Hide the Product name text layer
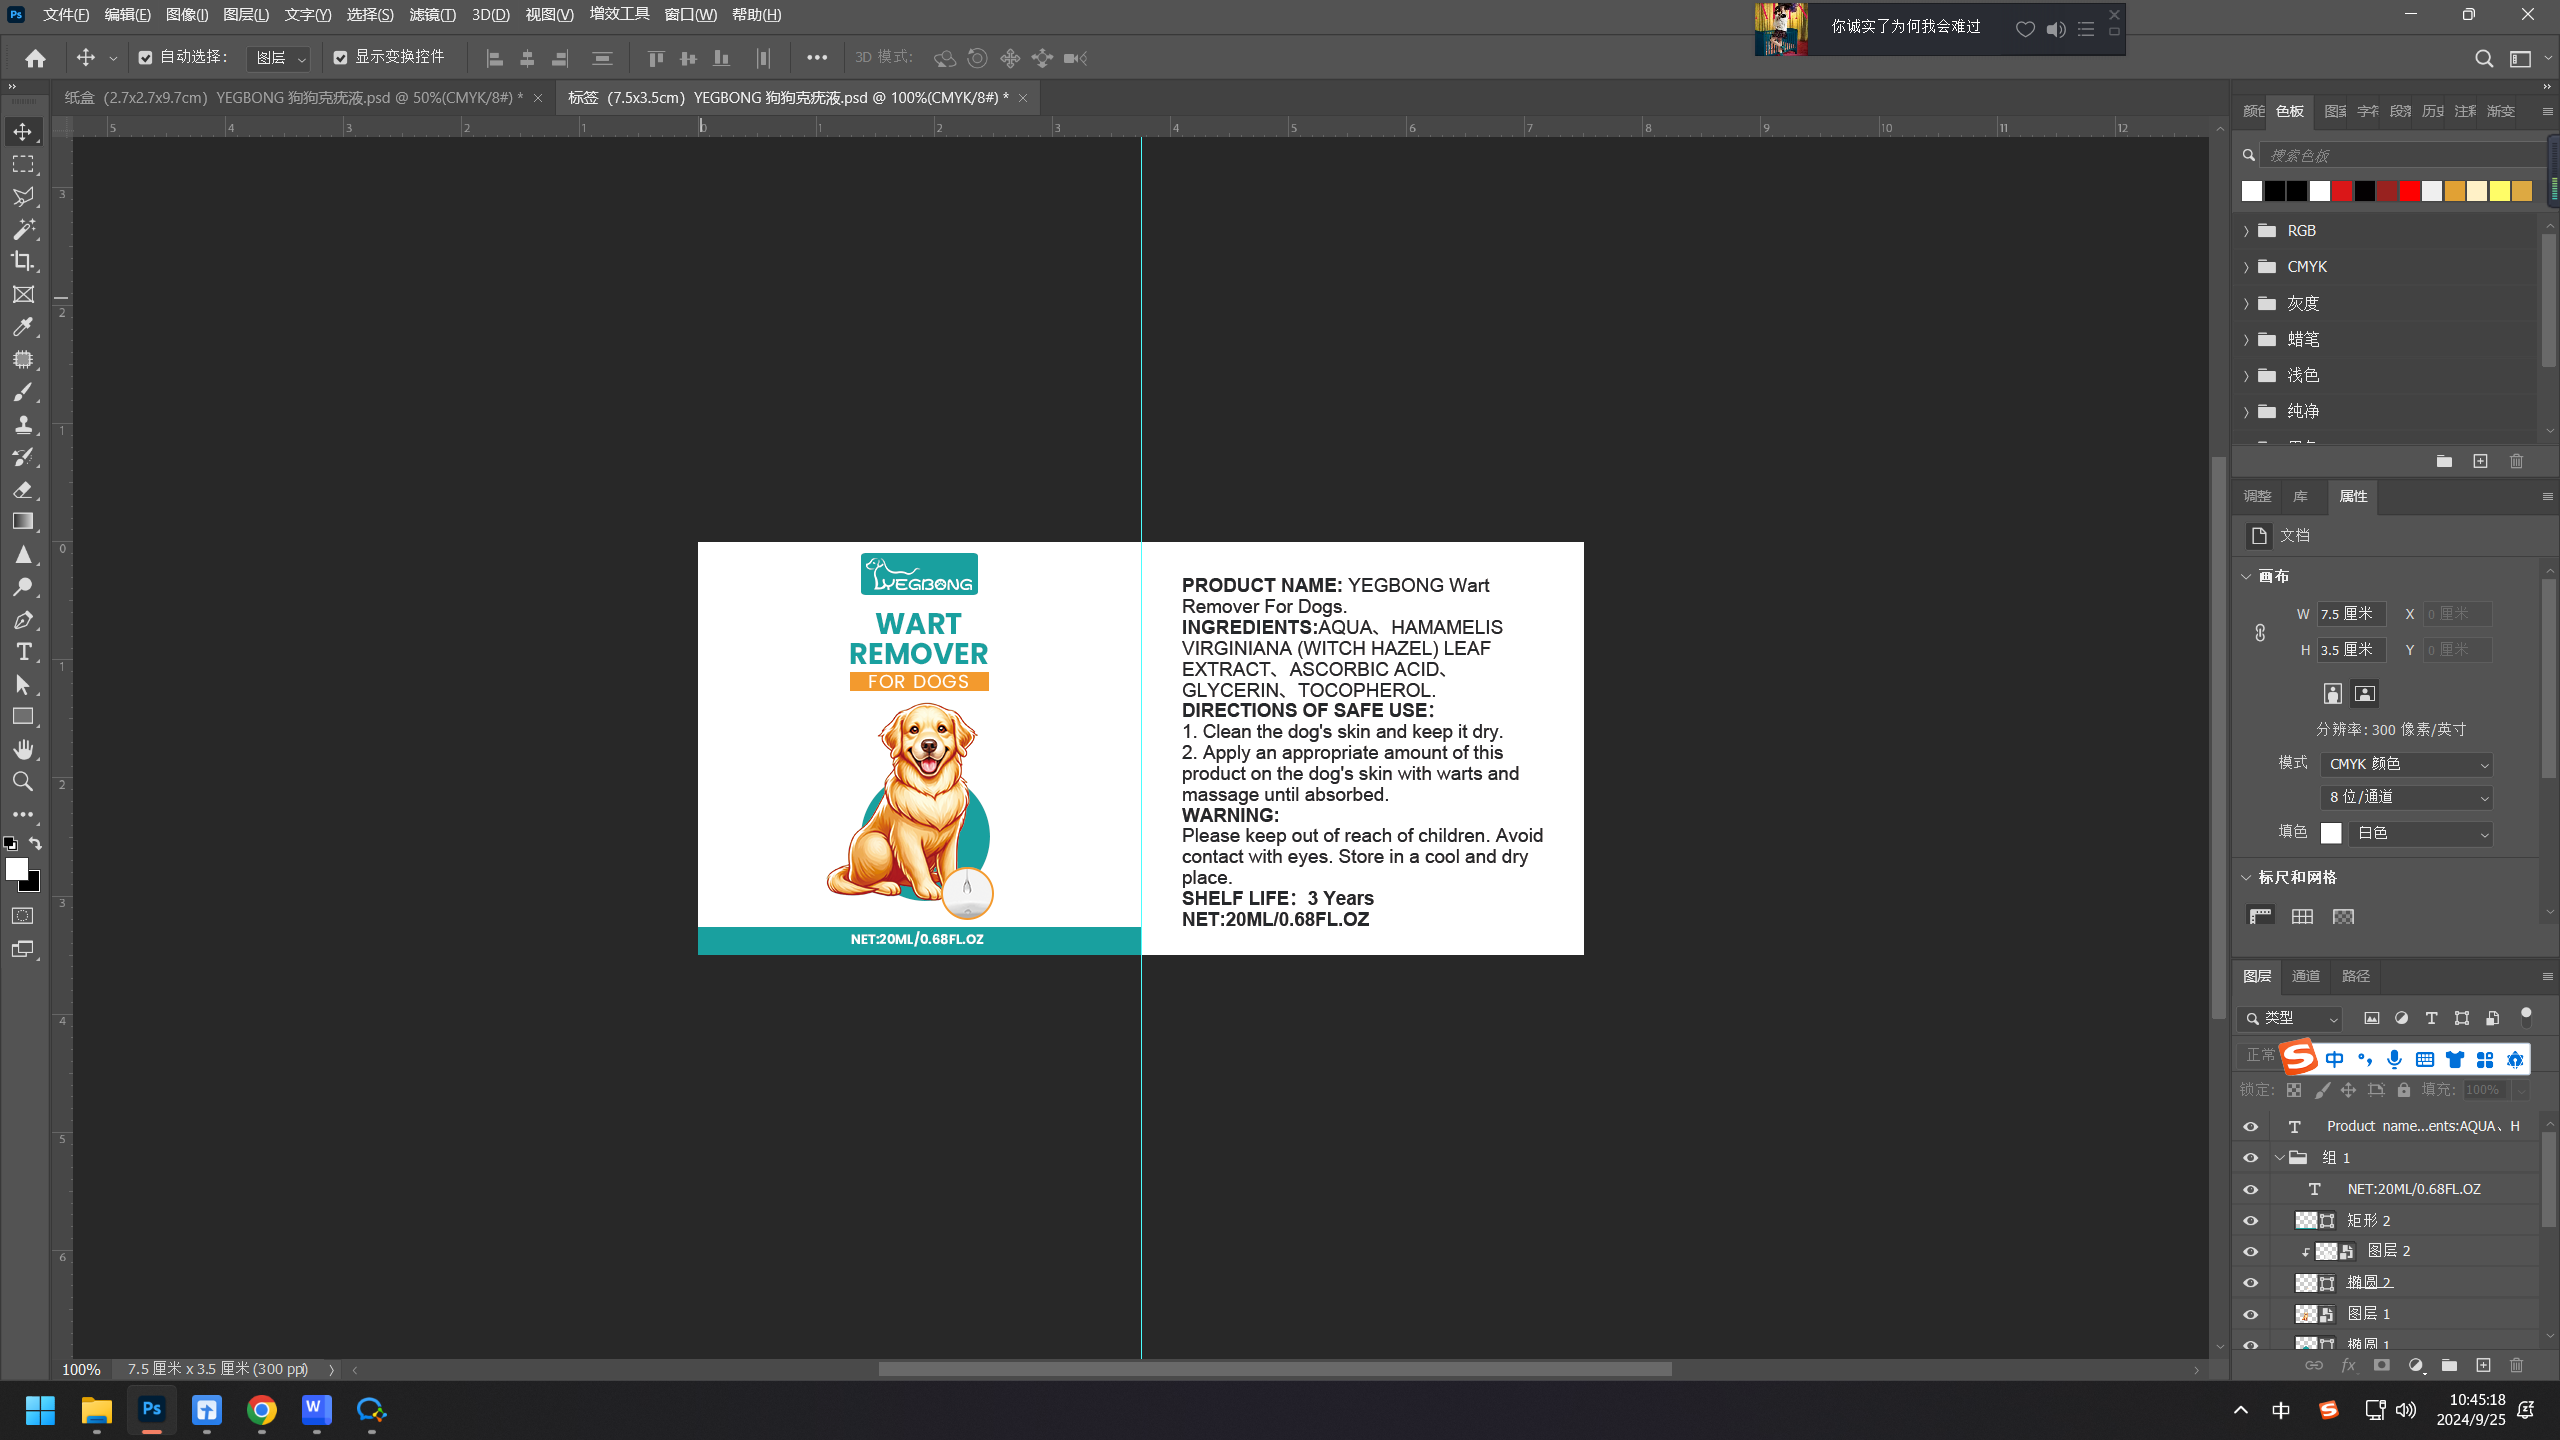Screen dimensions: 2560x1440 click(2250, 1127)
